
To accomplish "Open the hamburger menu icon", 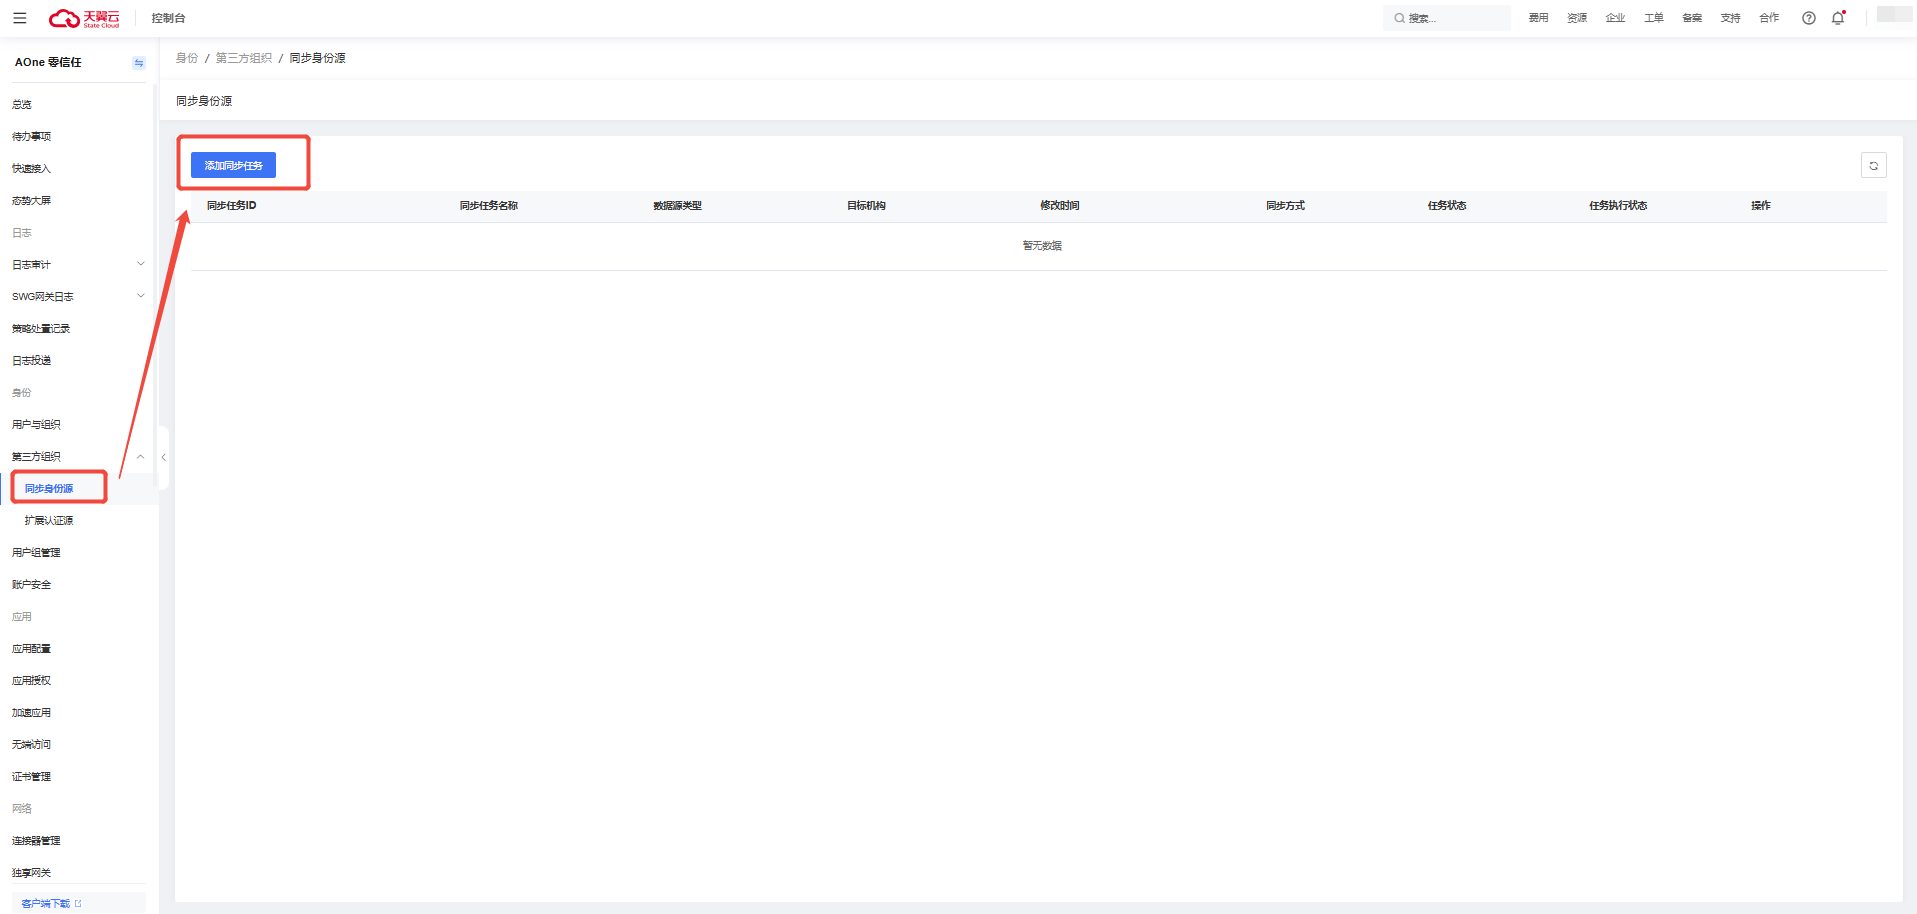I will pos(19,18).
